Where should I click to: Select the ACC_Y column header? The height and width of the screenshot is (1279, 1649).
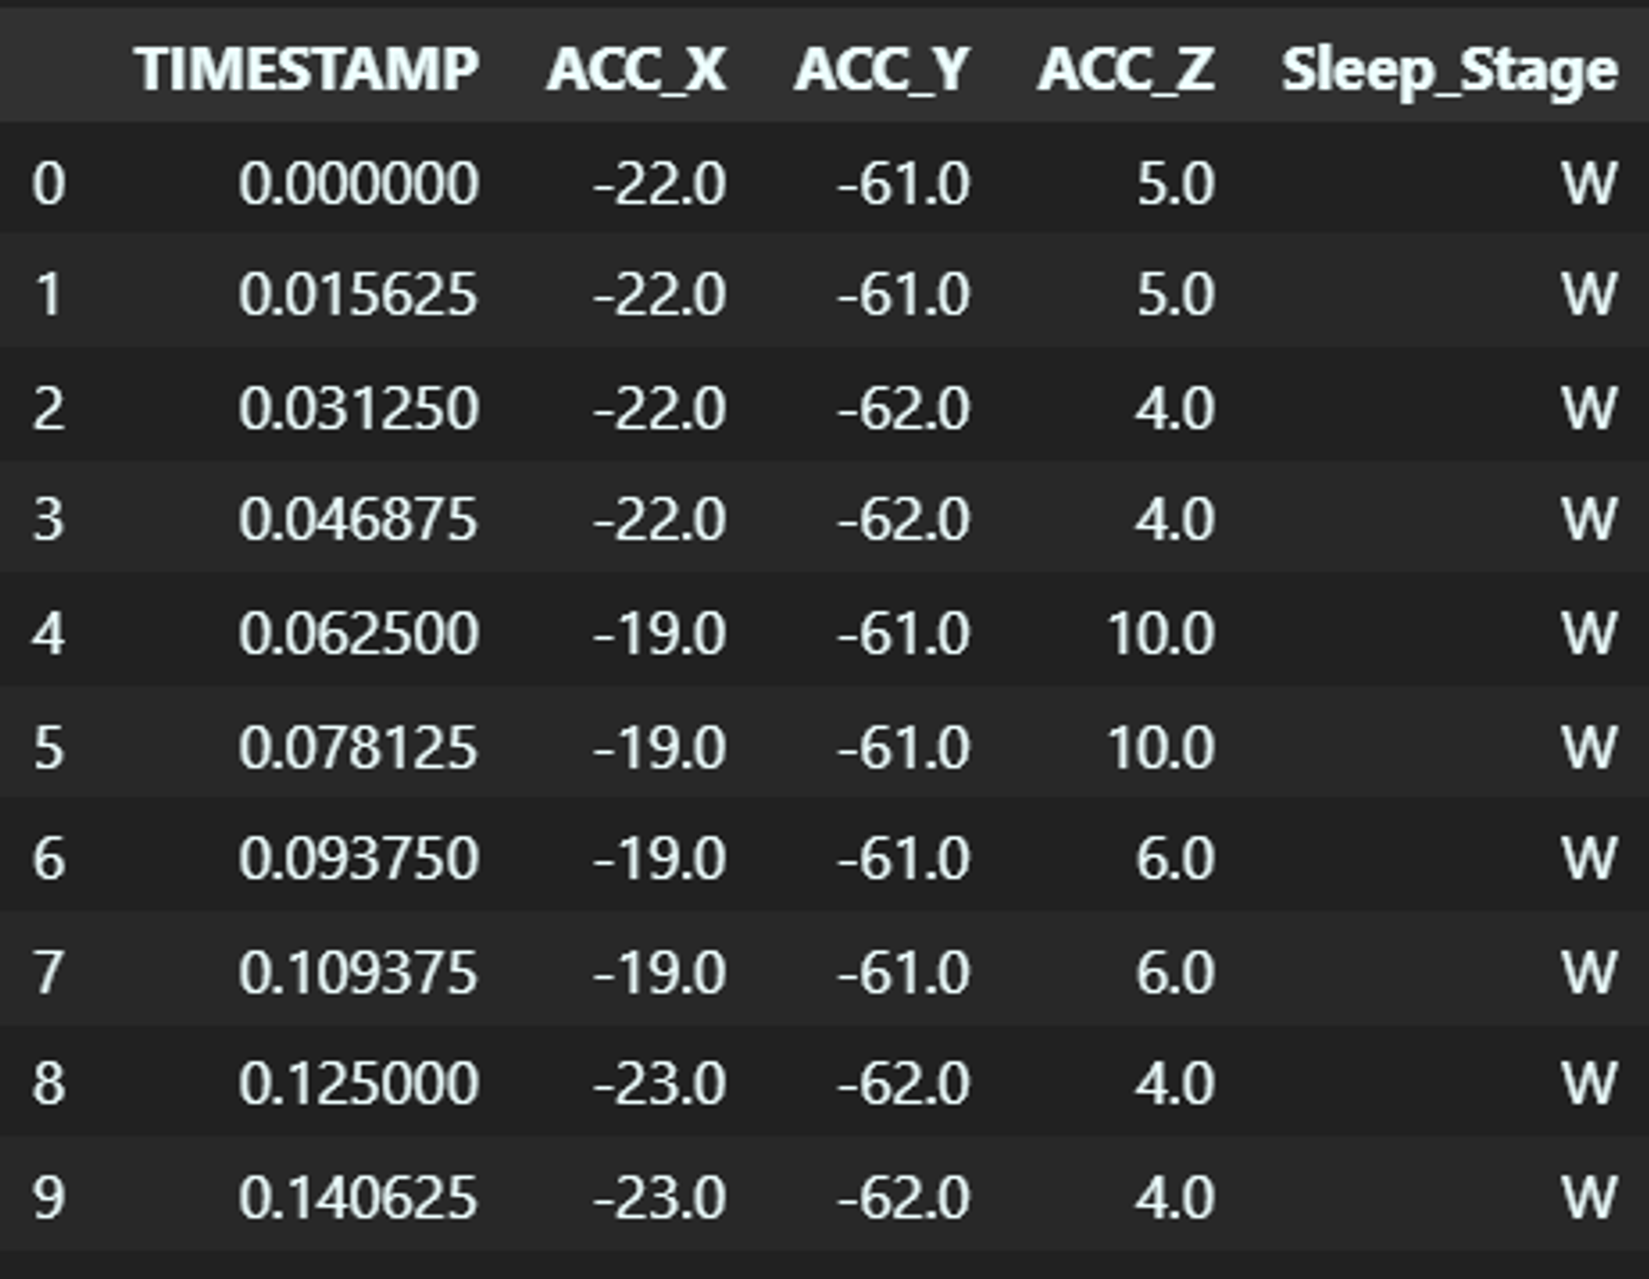(x=882, y=69)
